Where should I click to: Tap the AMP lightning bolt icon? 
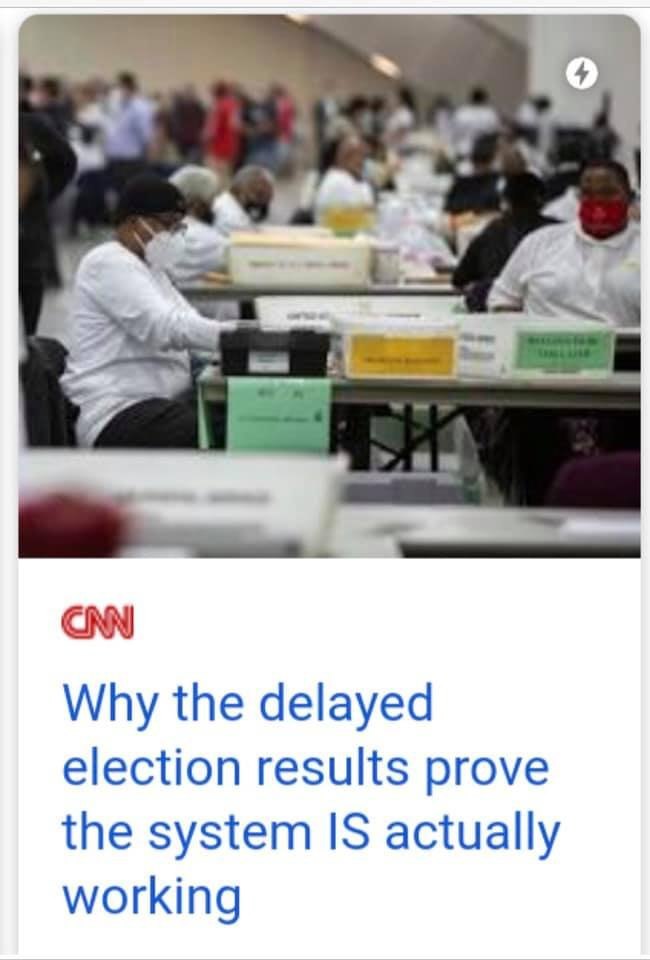(581, 75)
